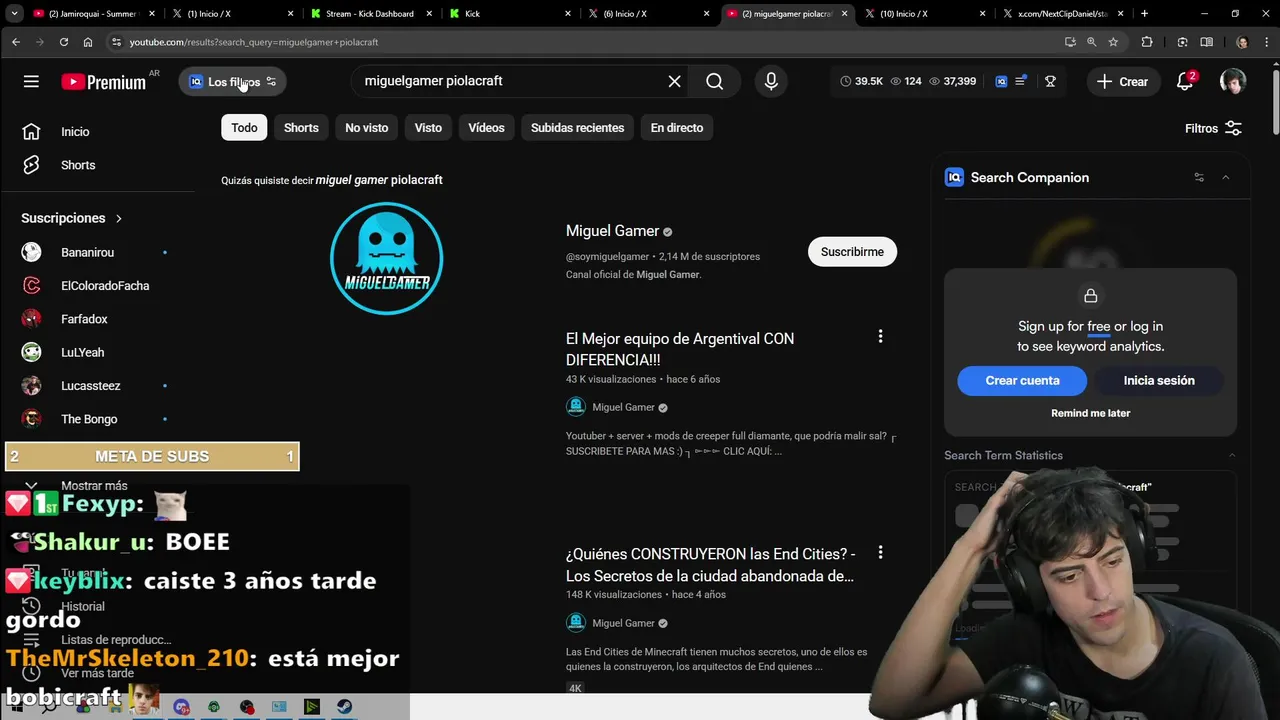
Task: Select the Todo filter chip
Action: [x=244, y=128]
